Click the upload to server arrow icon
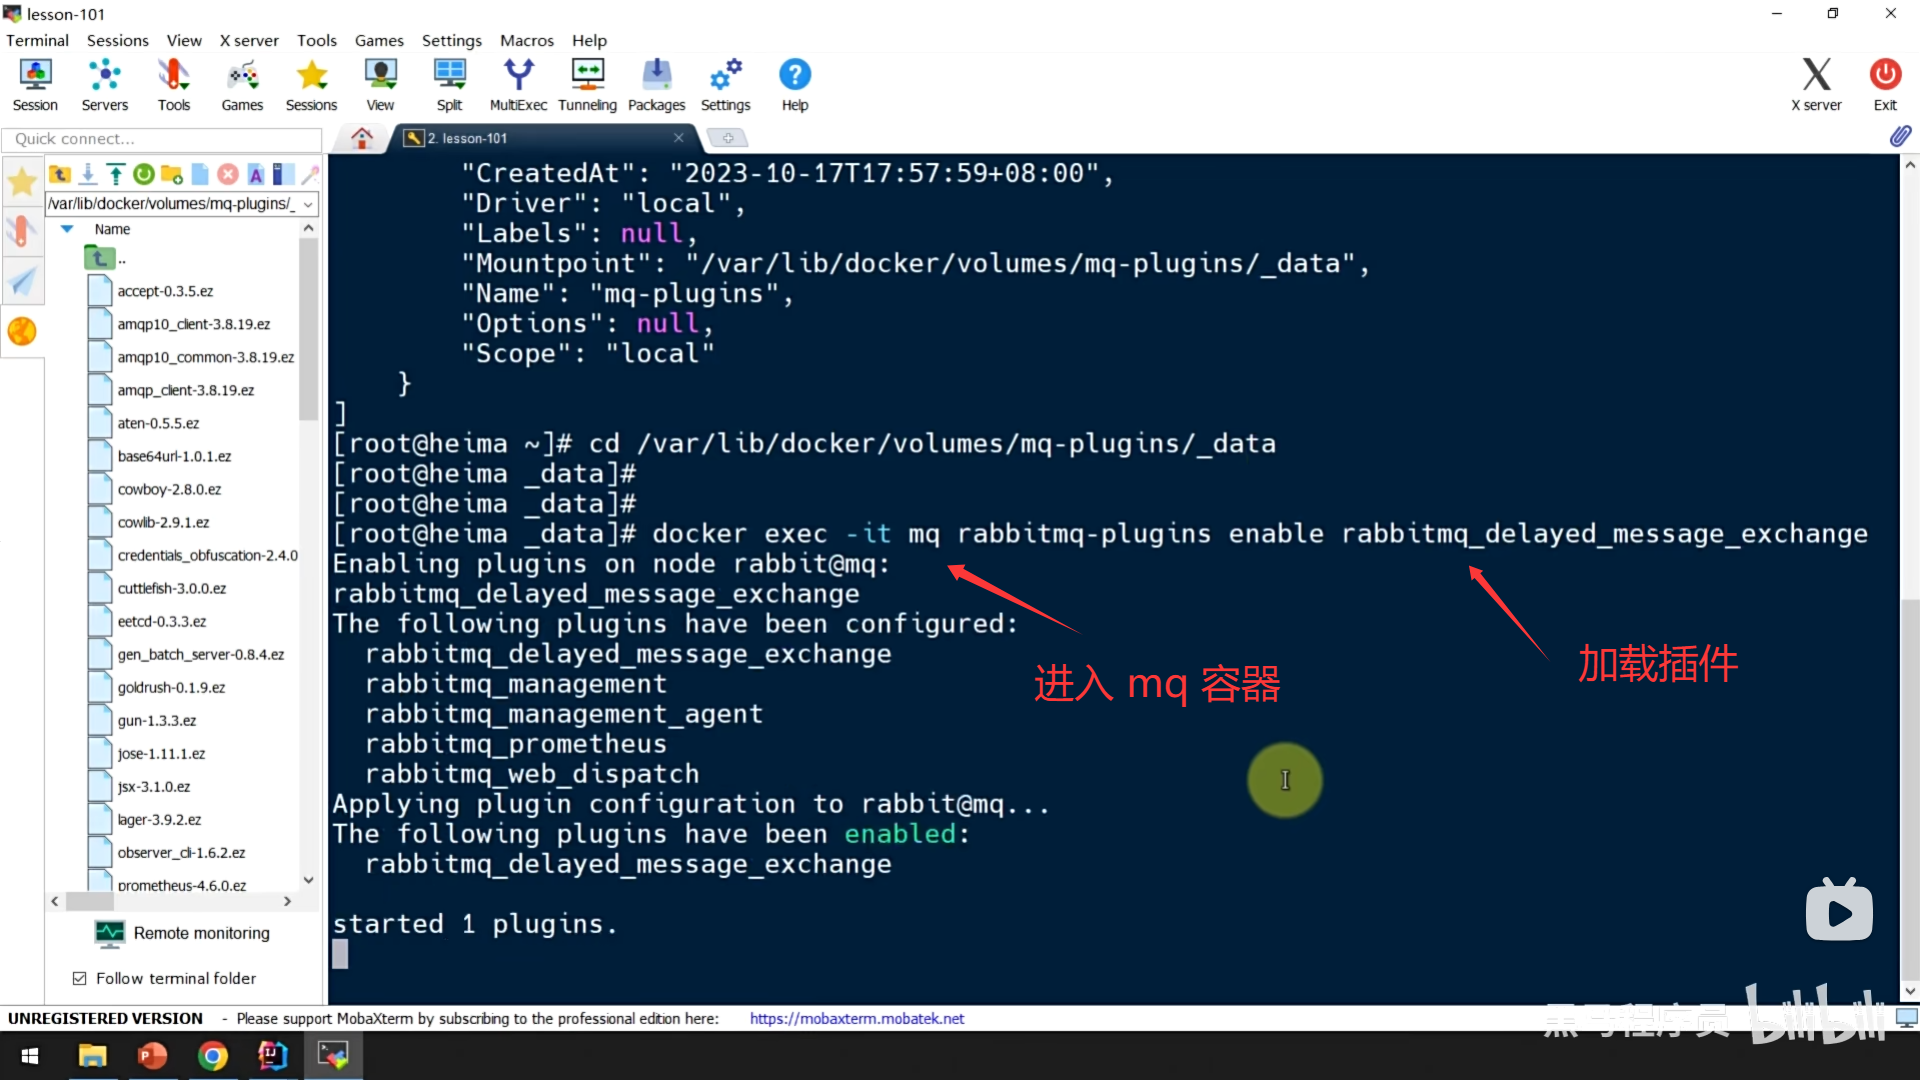1920x1080 pixels. coord(116,174)
